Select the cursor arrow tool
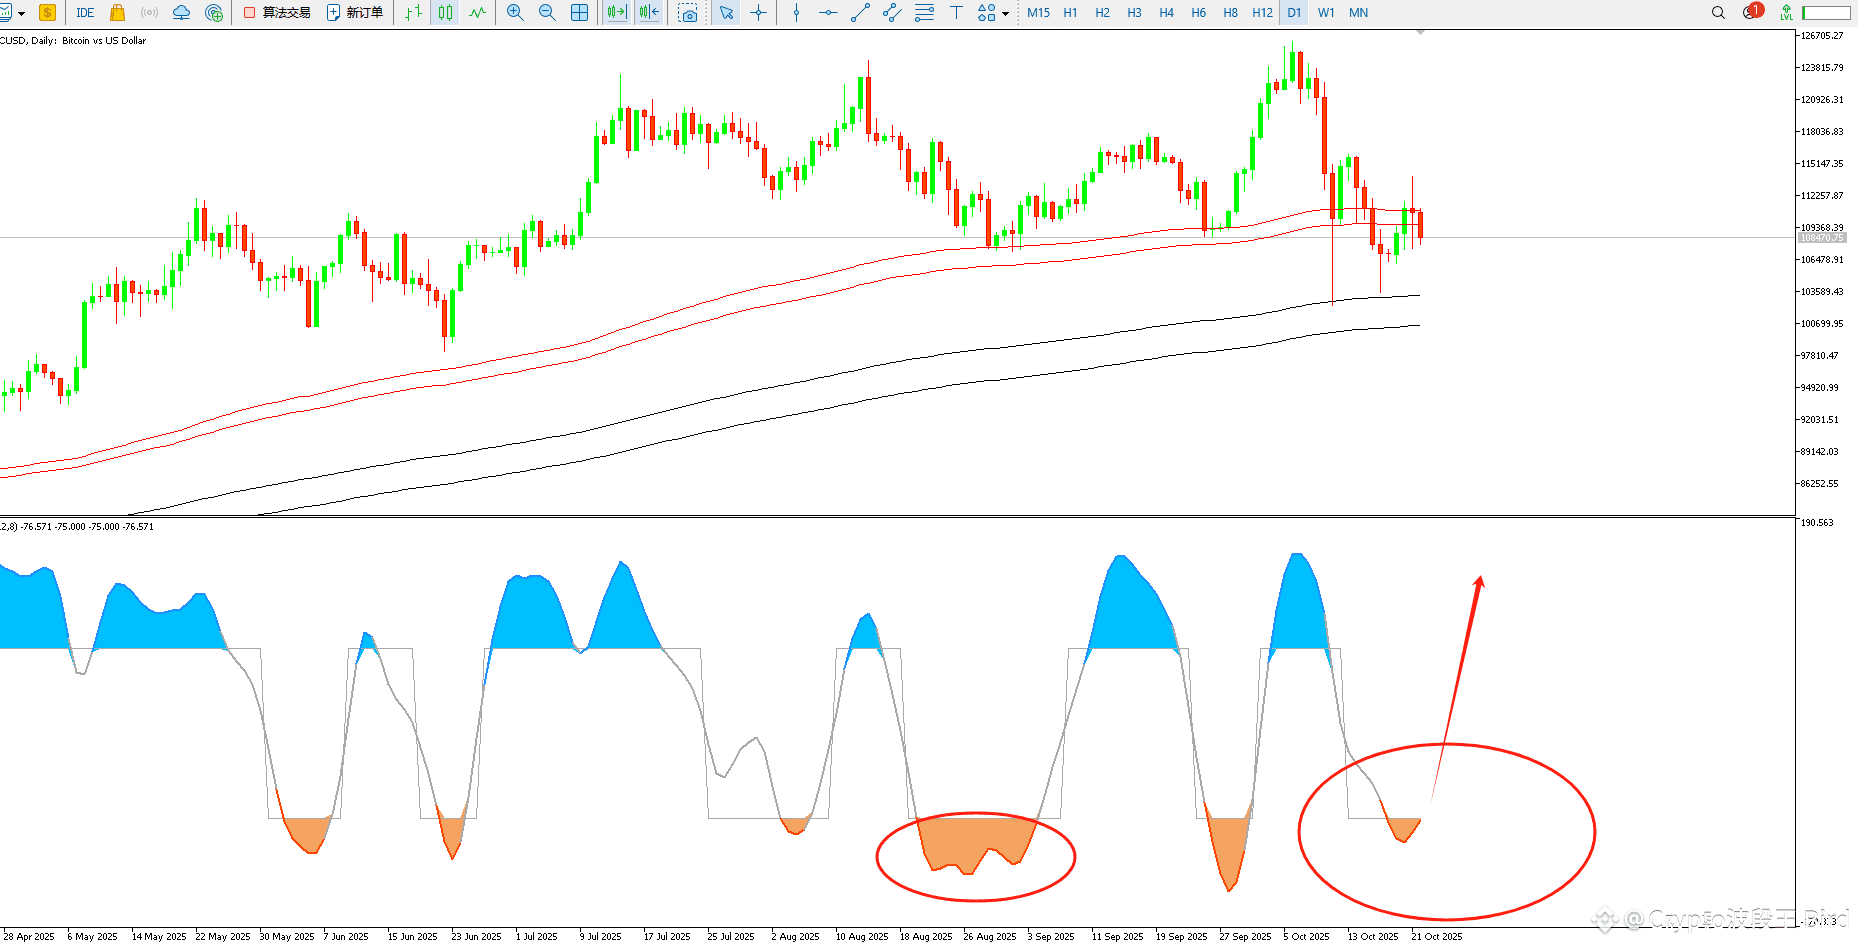The height and width of the screenshot is (945, 1858). point(726,13)
